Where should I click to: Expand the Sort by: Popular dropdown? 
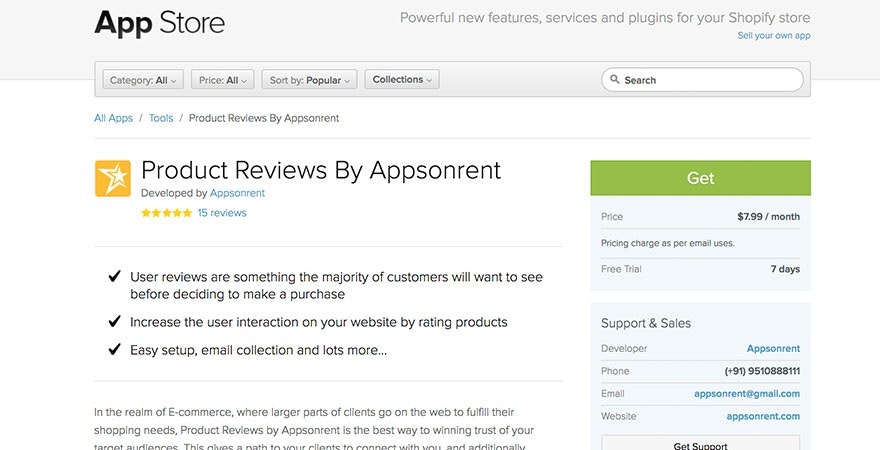click(x=311, y=80)
